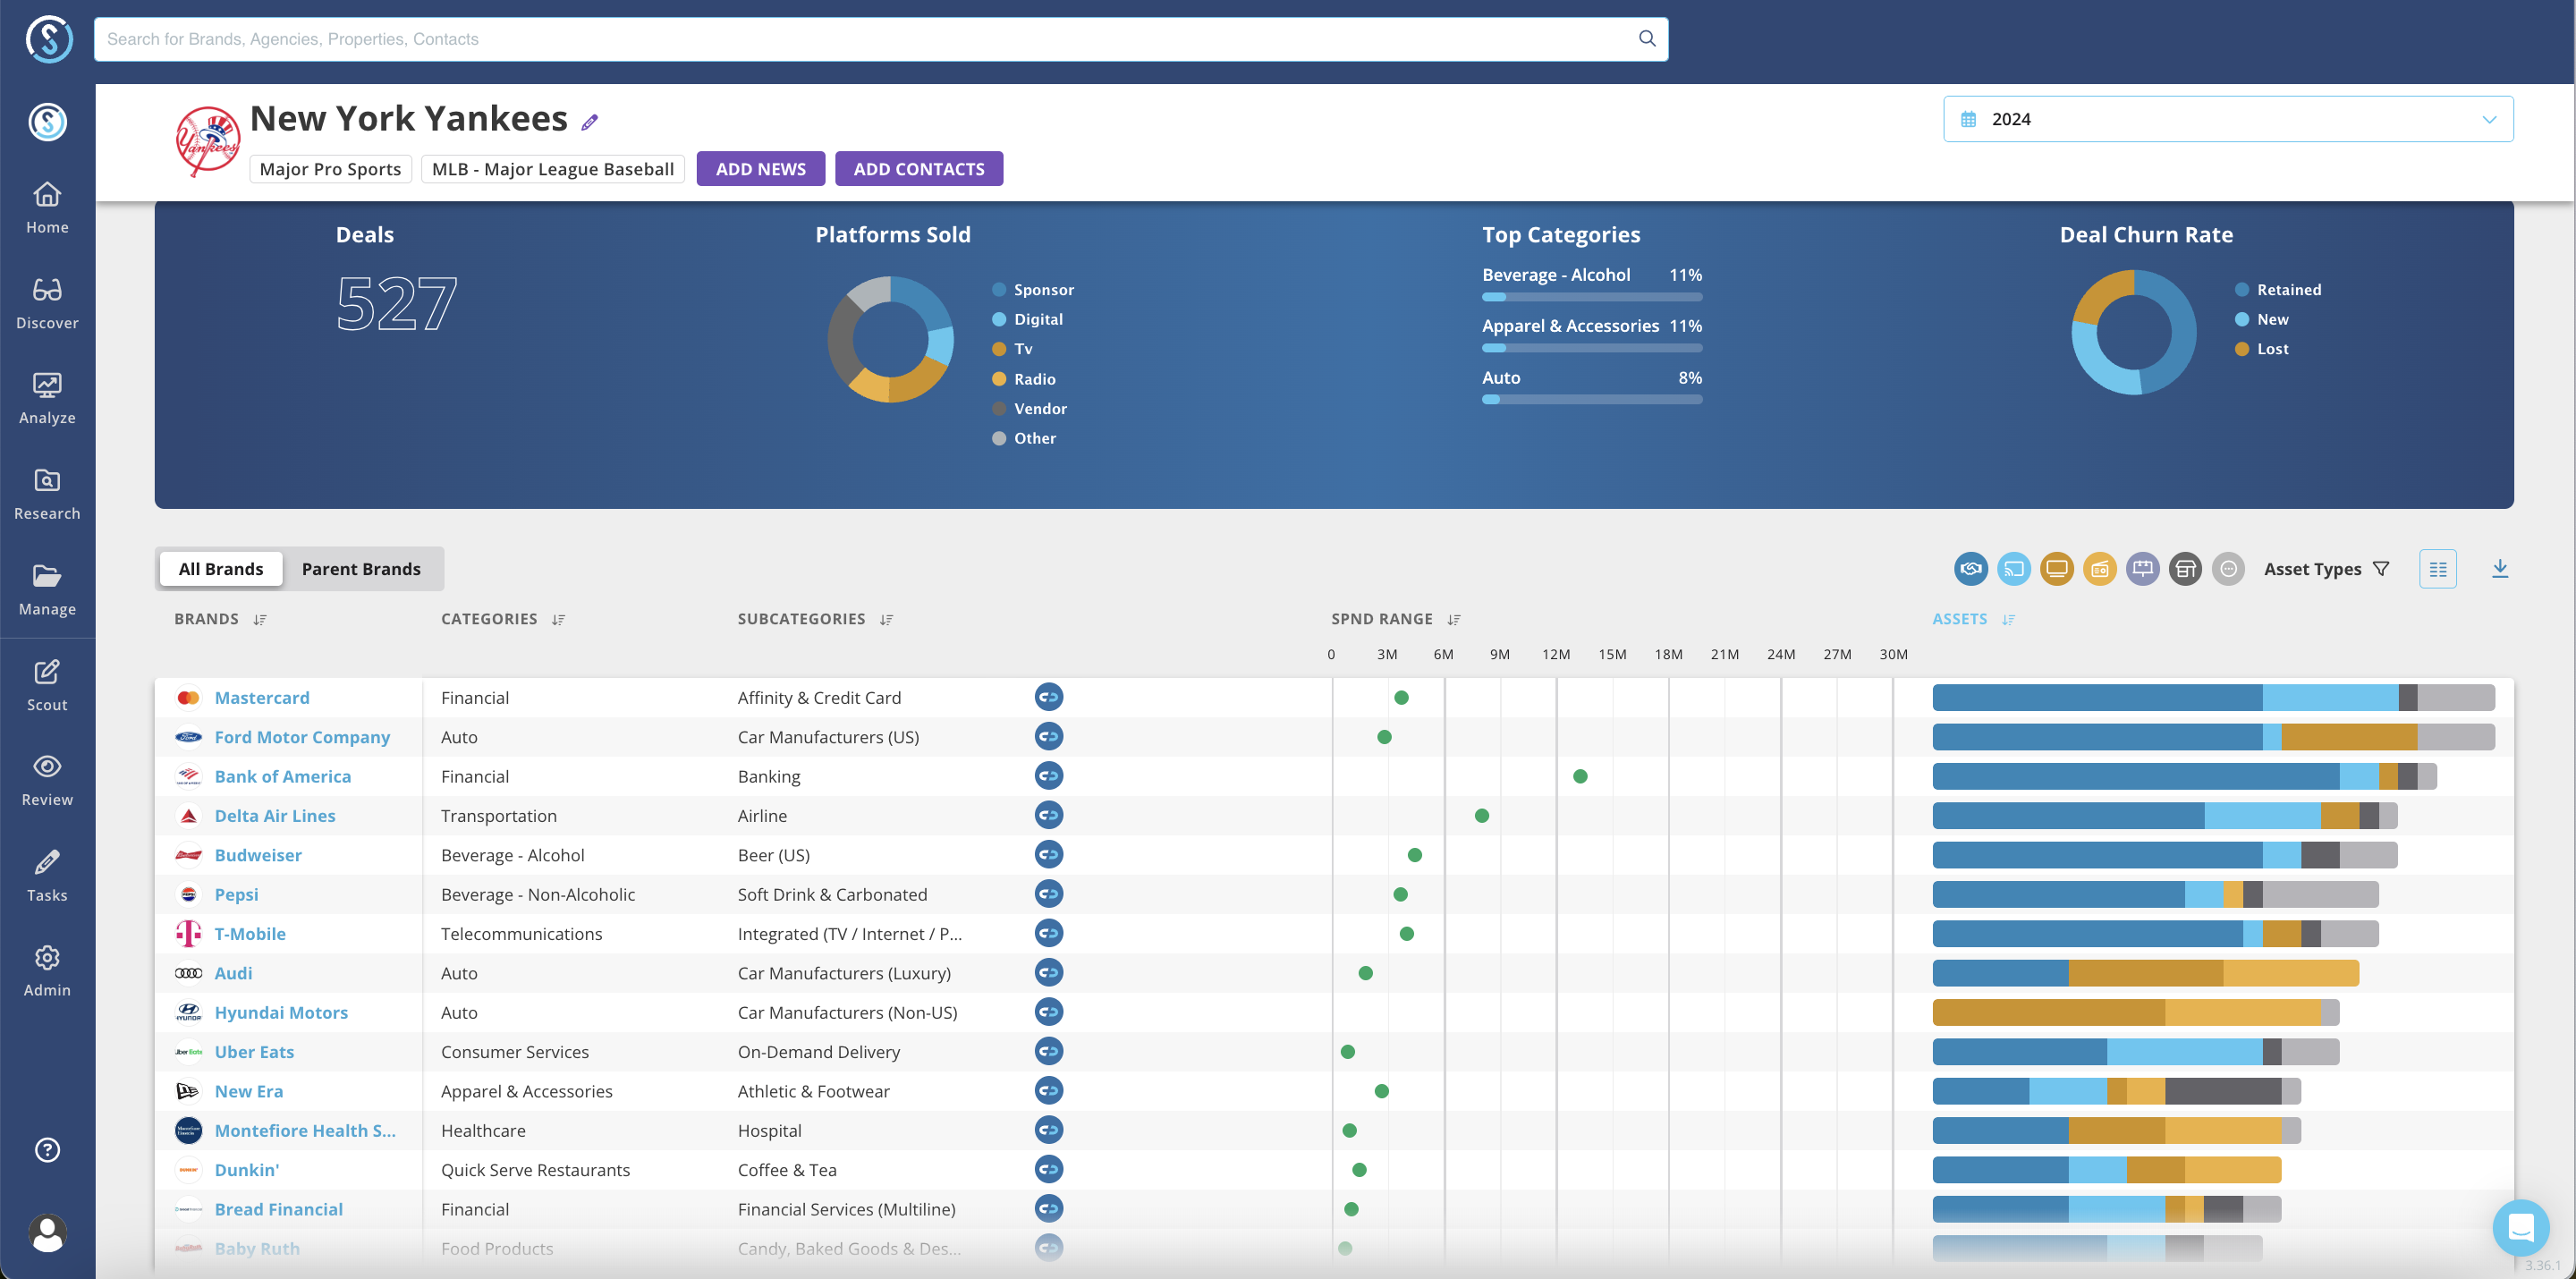The height and width of the screenshot is (1279, 2576).
Task: Open the link icon for Mastercard row
Action: (x=1048, y=697)
